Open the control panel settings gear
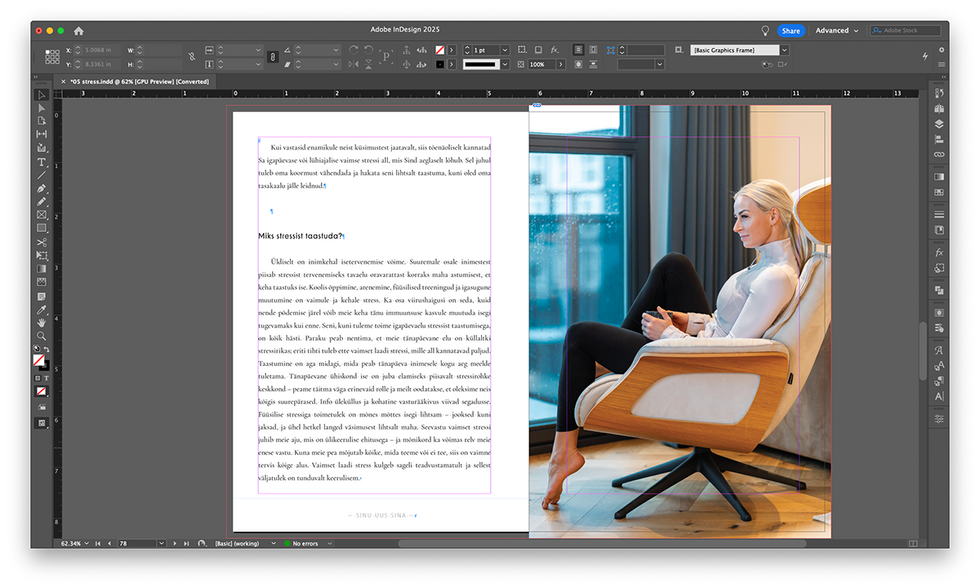The image size is (980, 588). [x=941, y=50]
